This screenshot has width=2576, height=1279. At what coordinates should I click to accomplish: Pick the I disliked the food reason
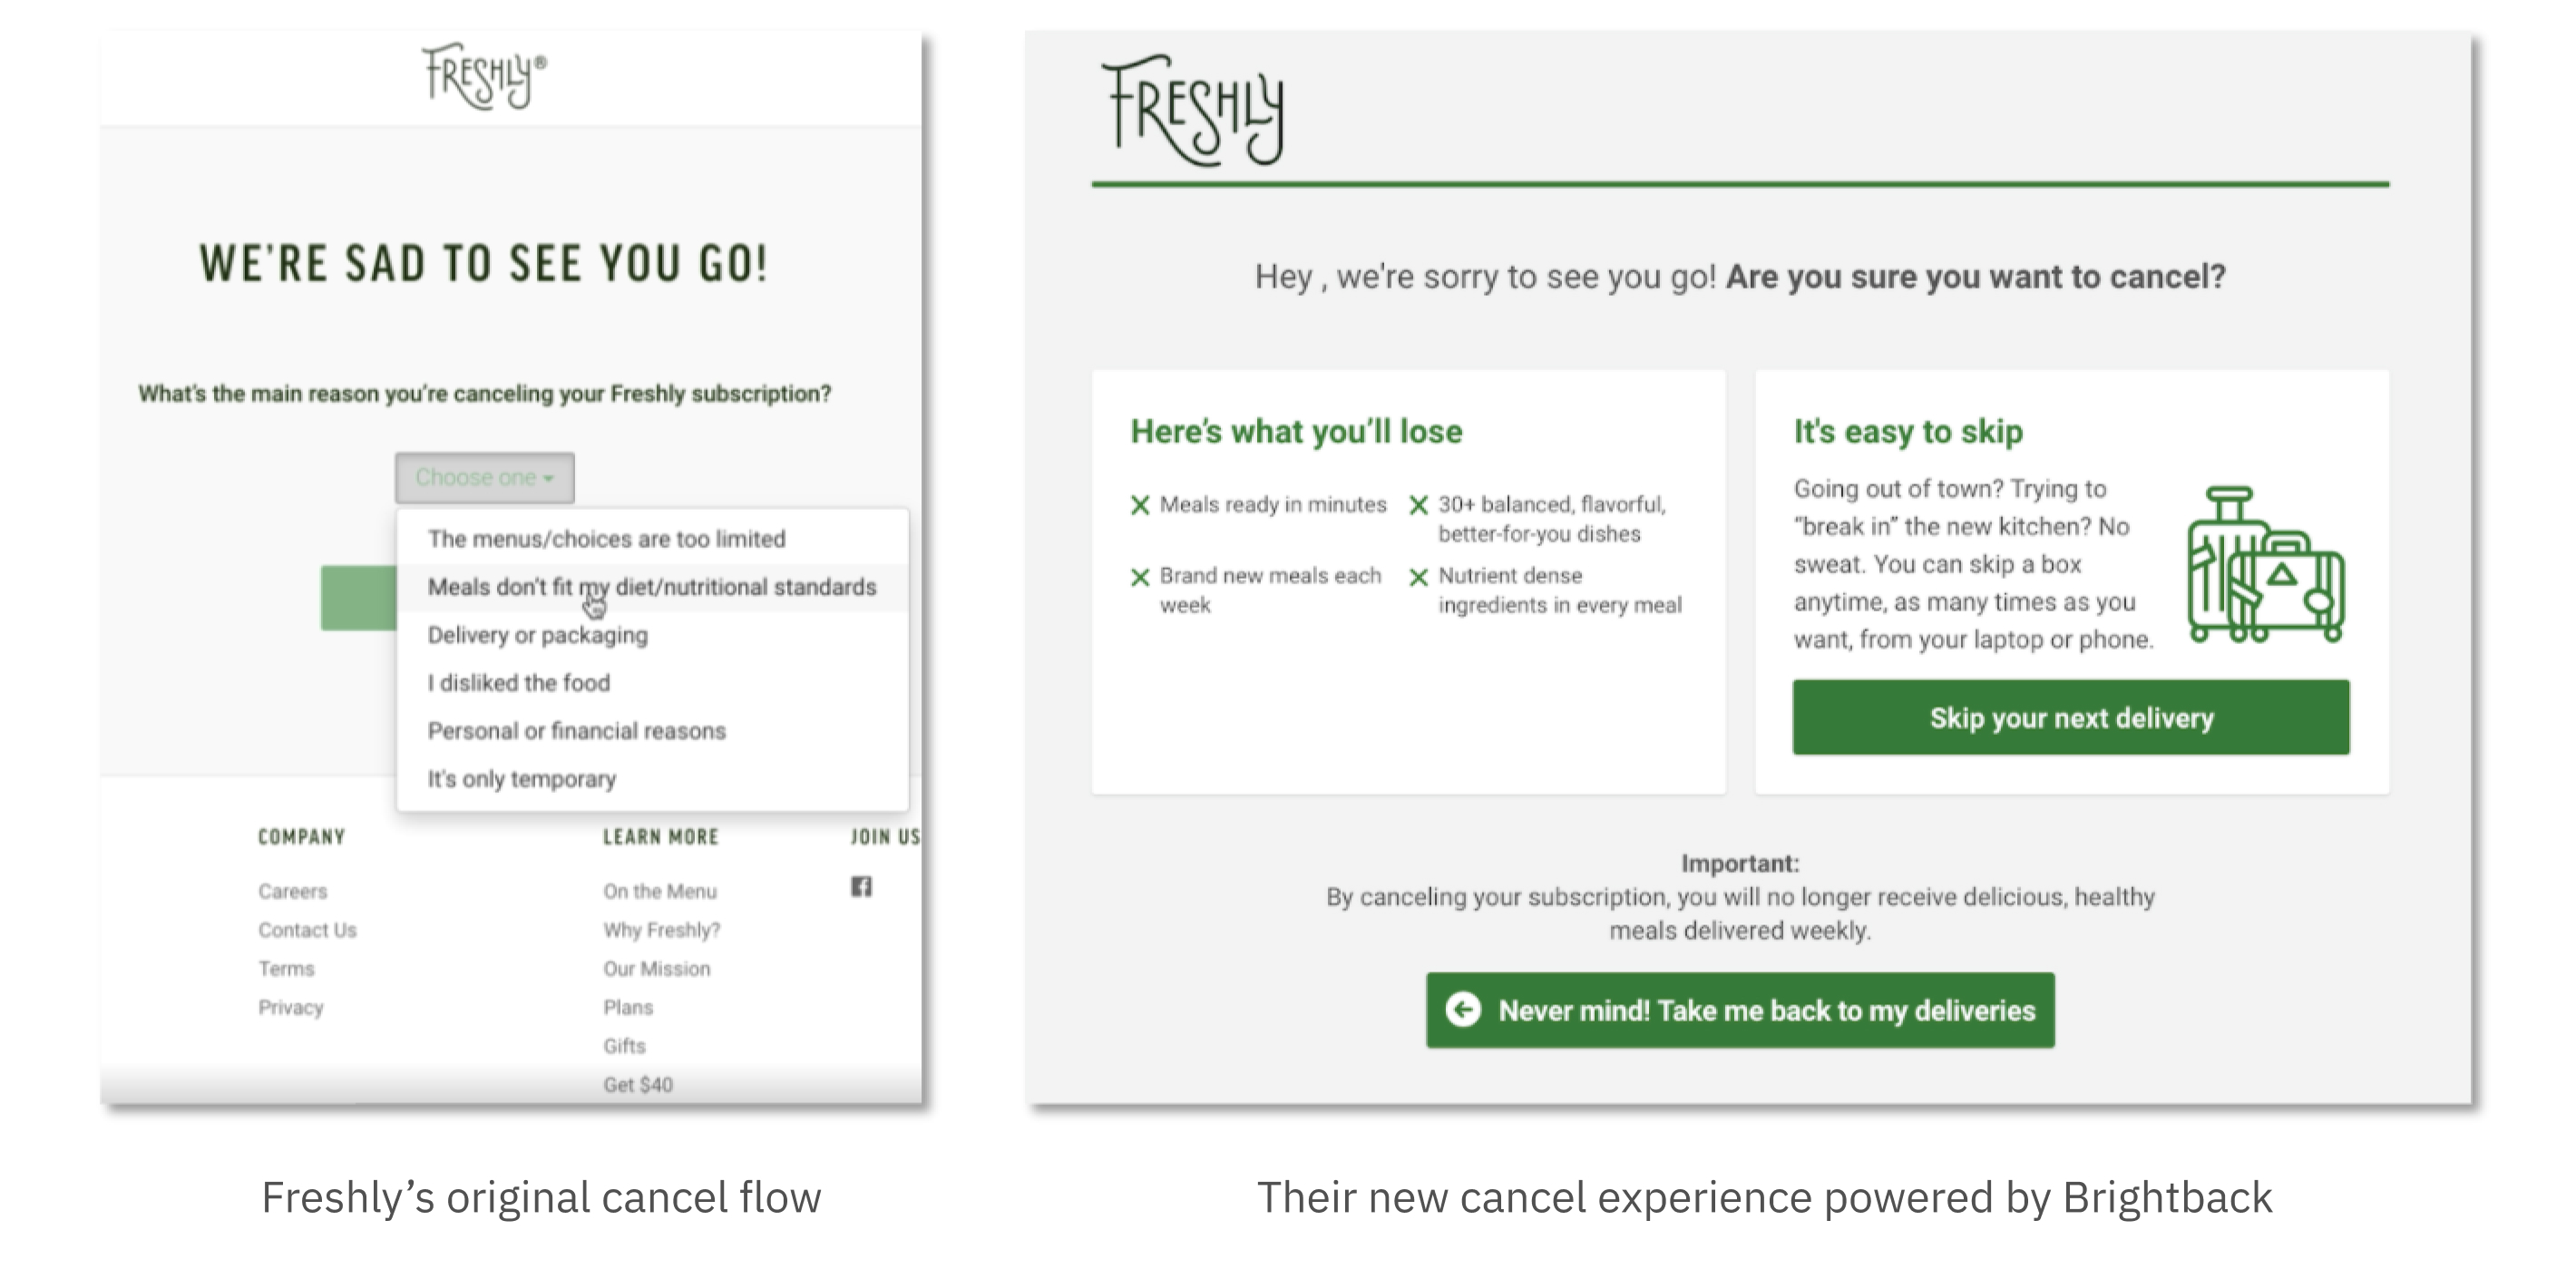click(652, 683)
